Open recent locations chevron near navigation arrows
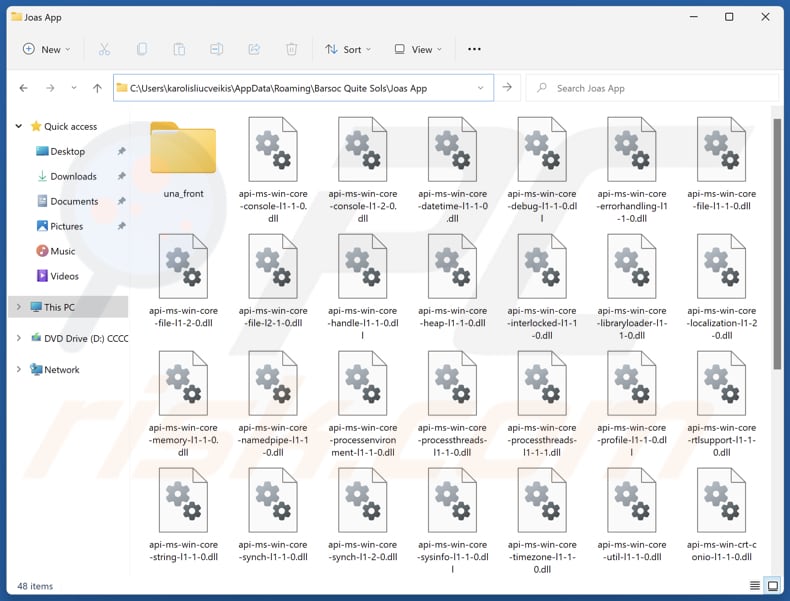This screenshot has width=790, height=601. click(74, 88)
